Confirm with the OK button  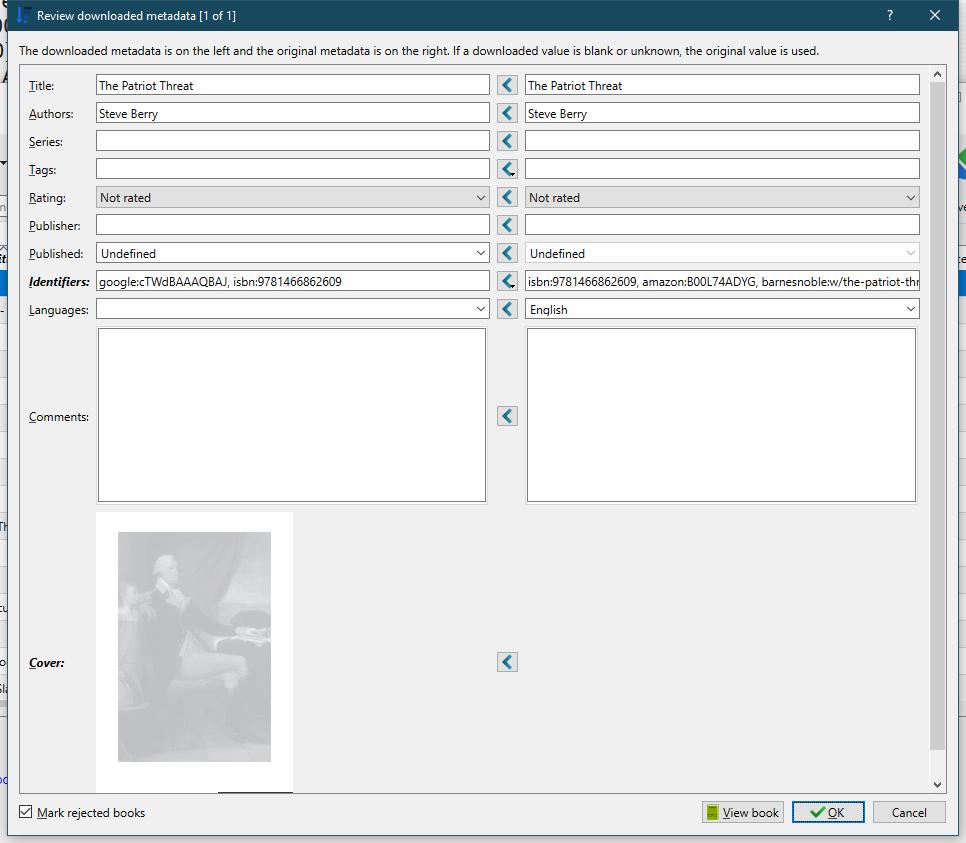point(828,812)
